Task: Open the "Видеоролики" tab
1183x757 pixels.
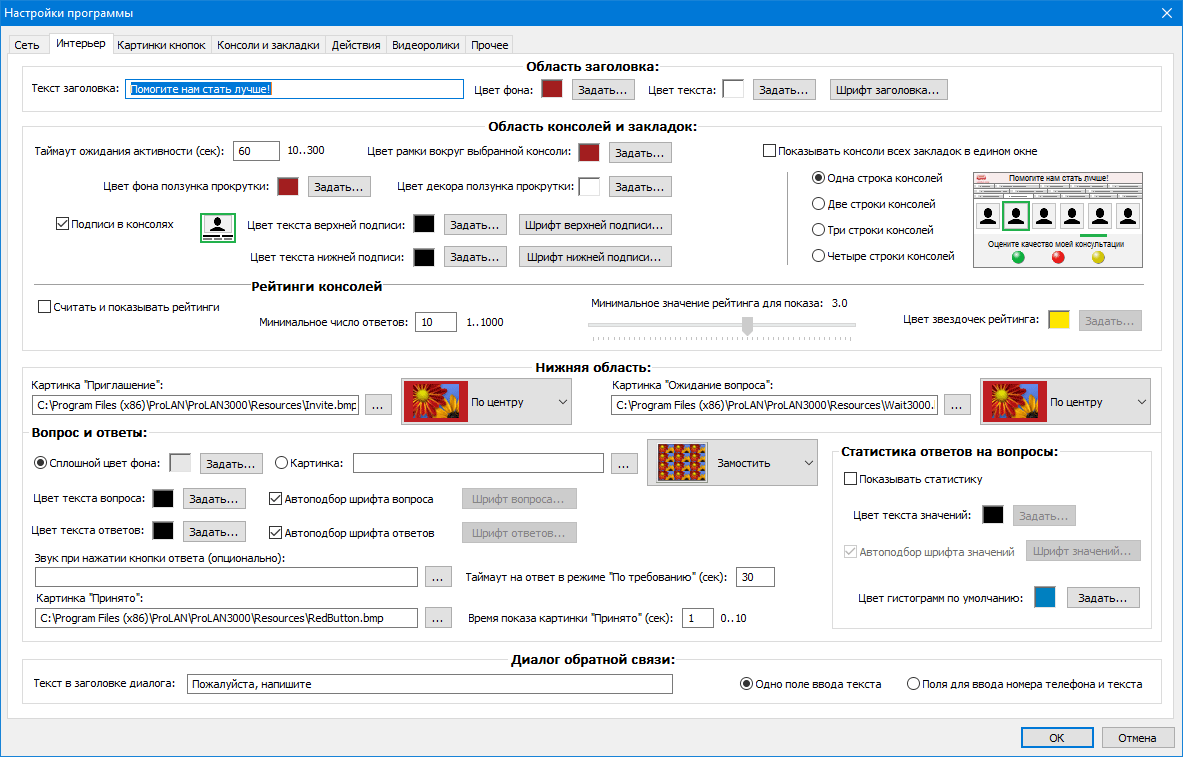Action: pos(425,45)
